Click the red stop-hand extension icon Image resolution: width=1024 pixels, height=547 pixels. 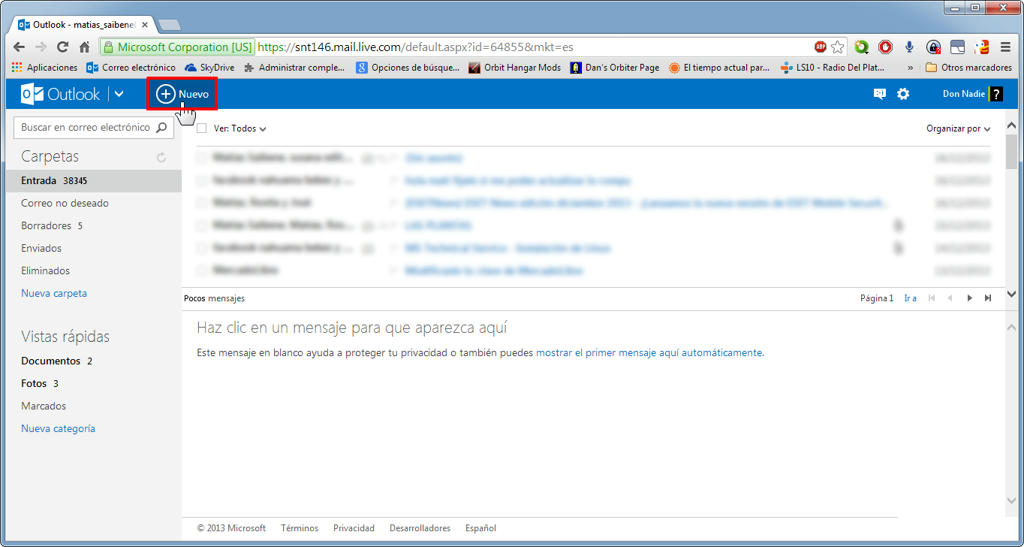(x=886, y=47)
